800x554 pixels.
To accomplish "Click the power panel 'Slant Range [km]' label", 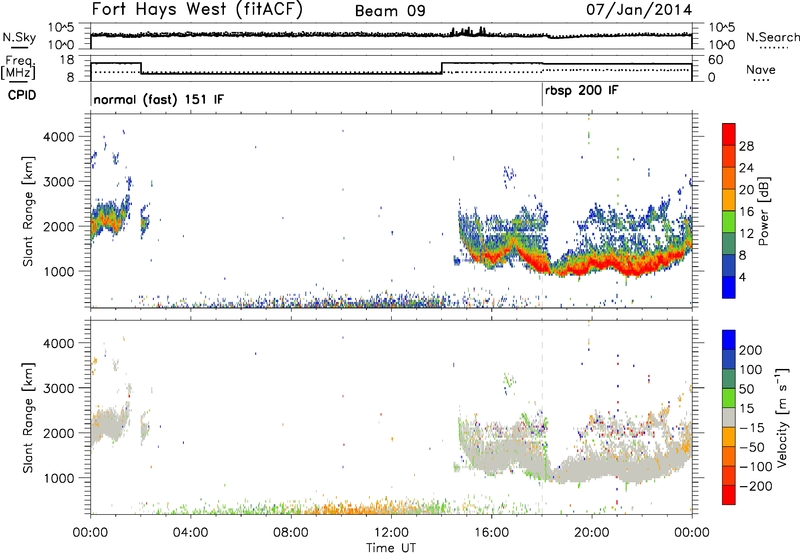I will tap(28, 211).
